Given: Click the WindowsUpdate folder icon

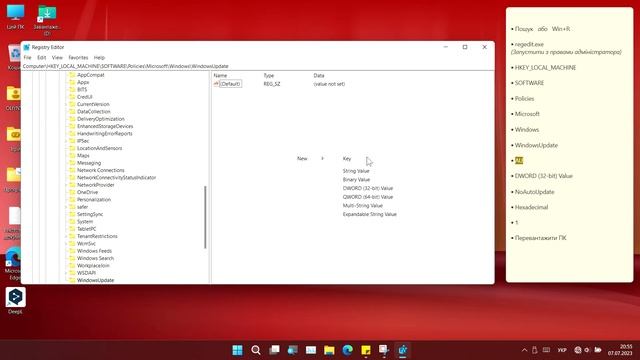Looking at the screenshot, I should pyautogui.click(x=73, y=280).
